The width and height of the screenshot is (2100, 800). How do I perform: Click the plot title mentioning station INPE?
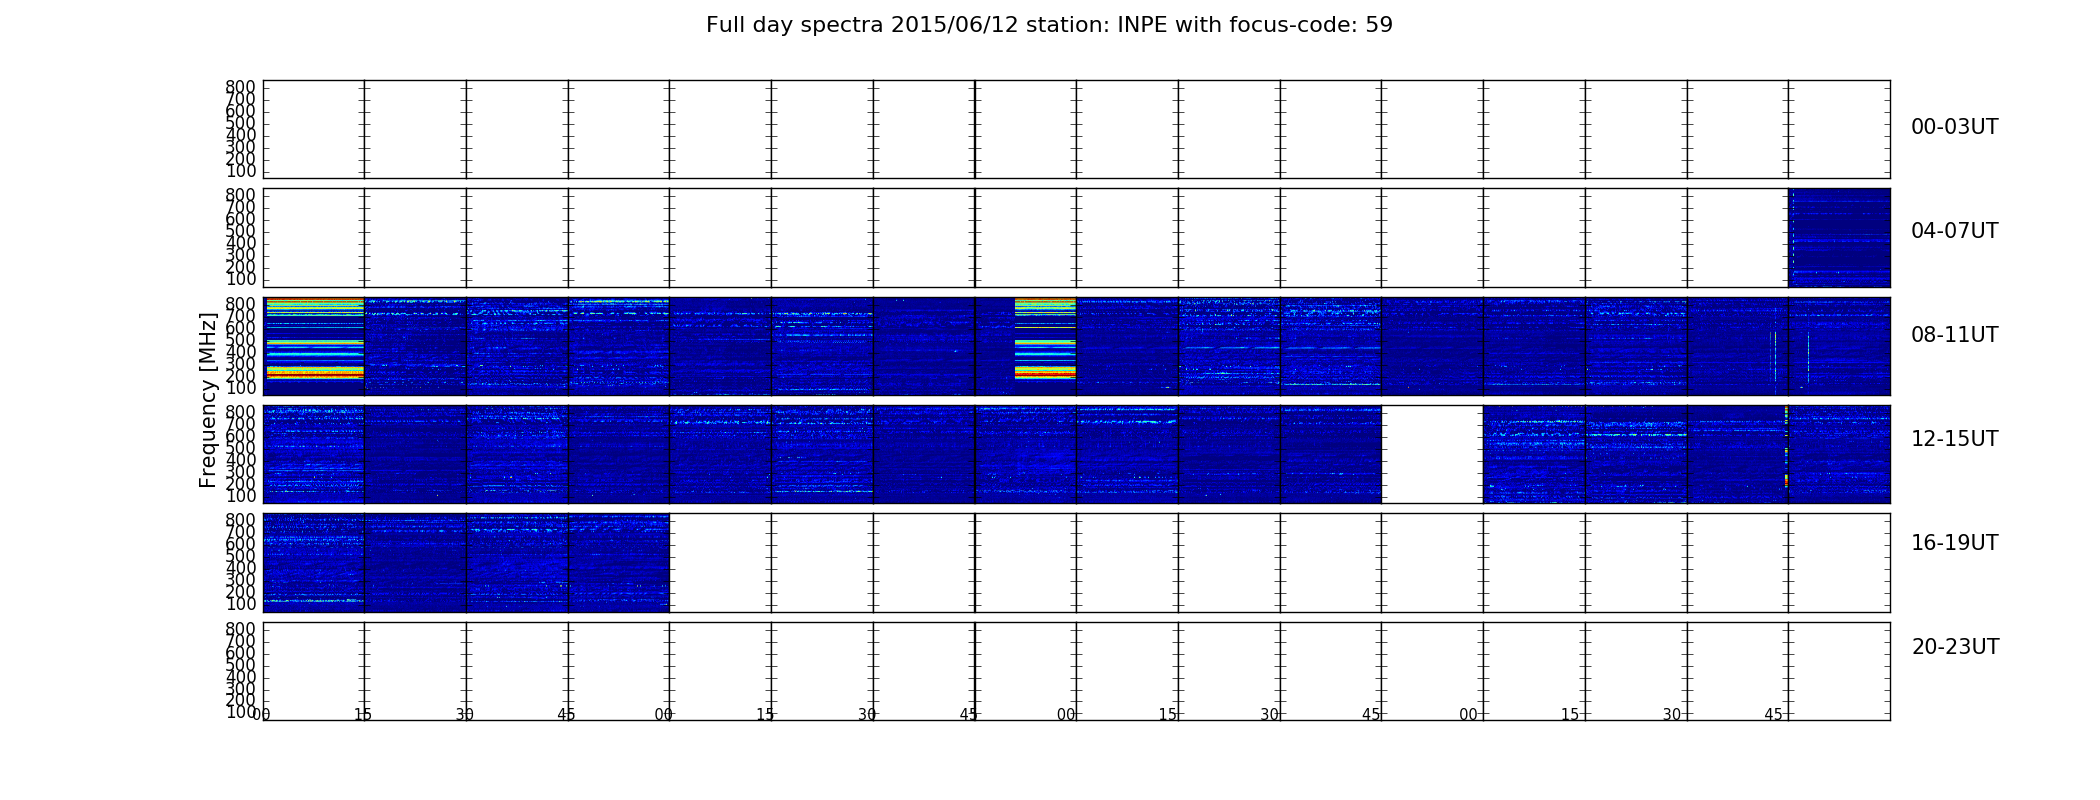tap(1049, 25)
